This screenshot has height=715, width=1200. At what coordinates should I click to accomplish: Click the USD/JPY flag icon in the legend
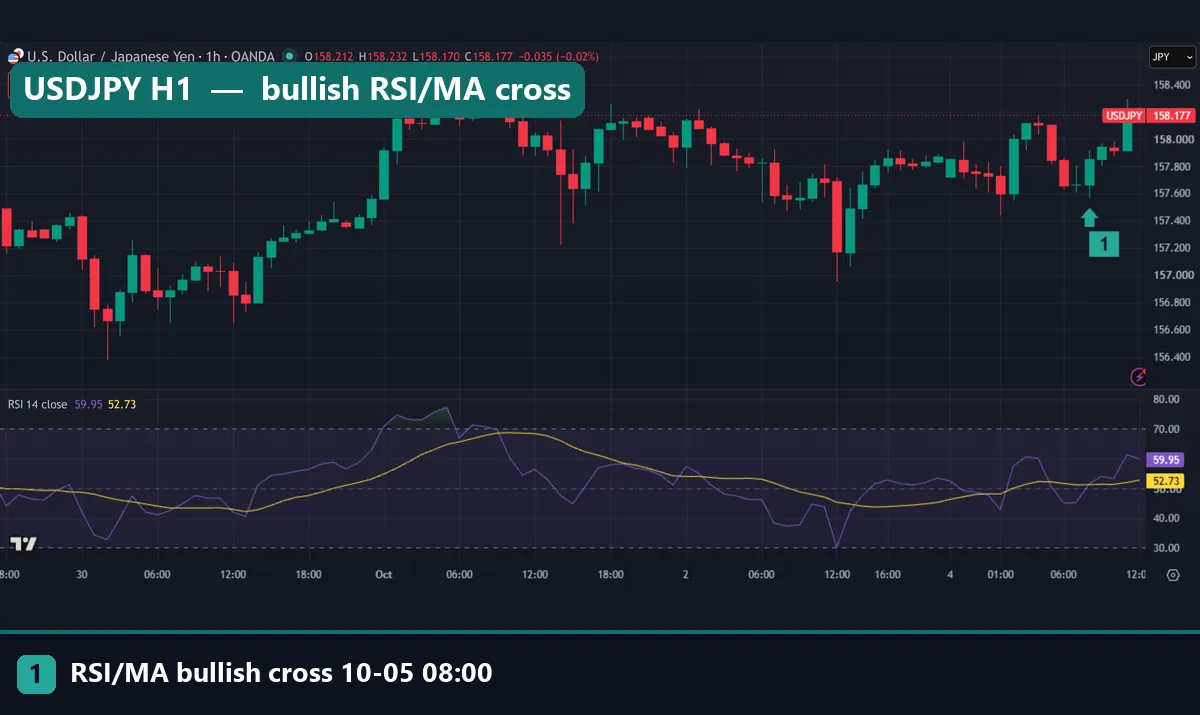(x=14, y=56)
